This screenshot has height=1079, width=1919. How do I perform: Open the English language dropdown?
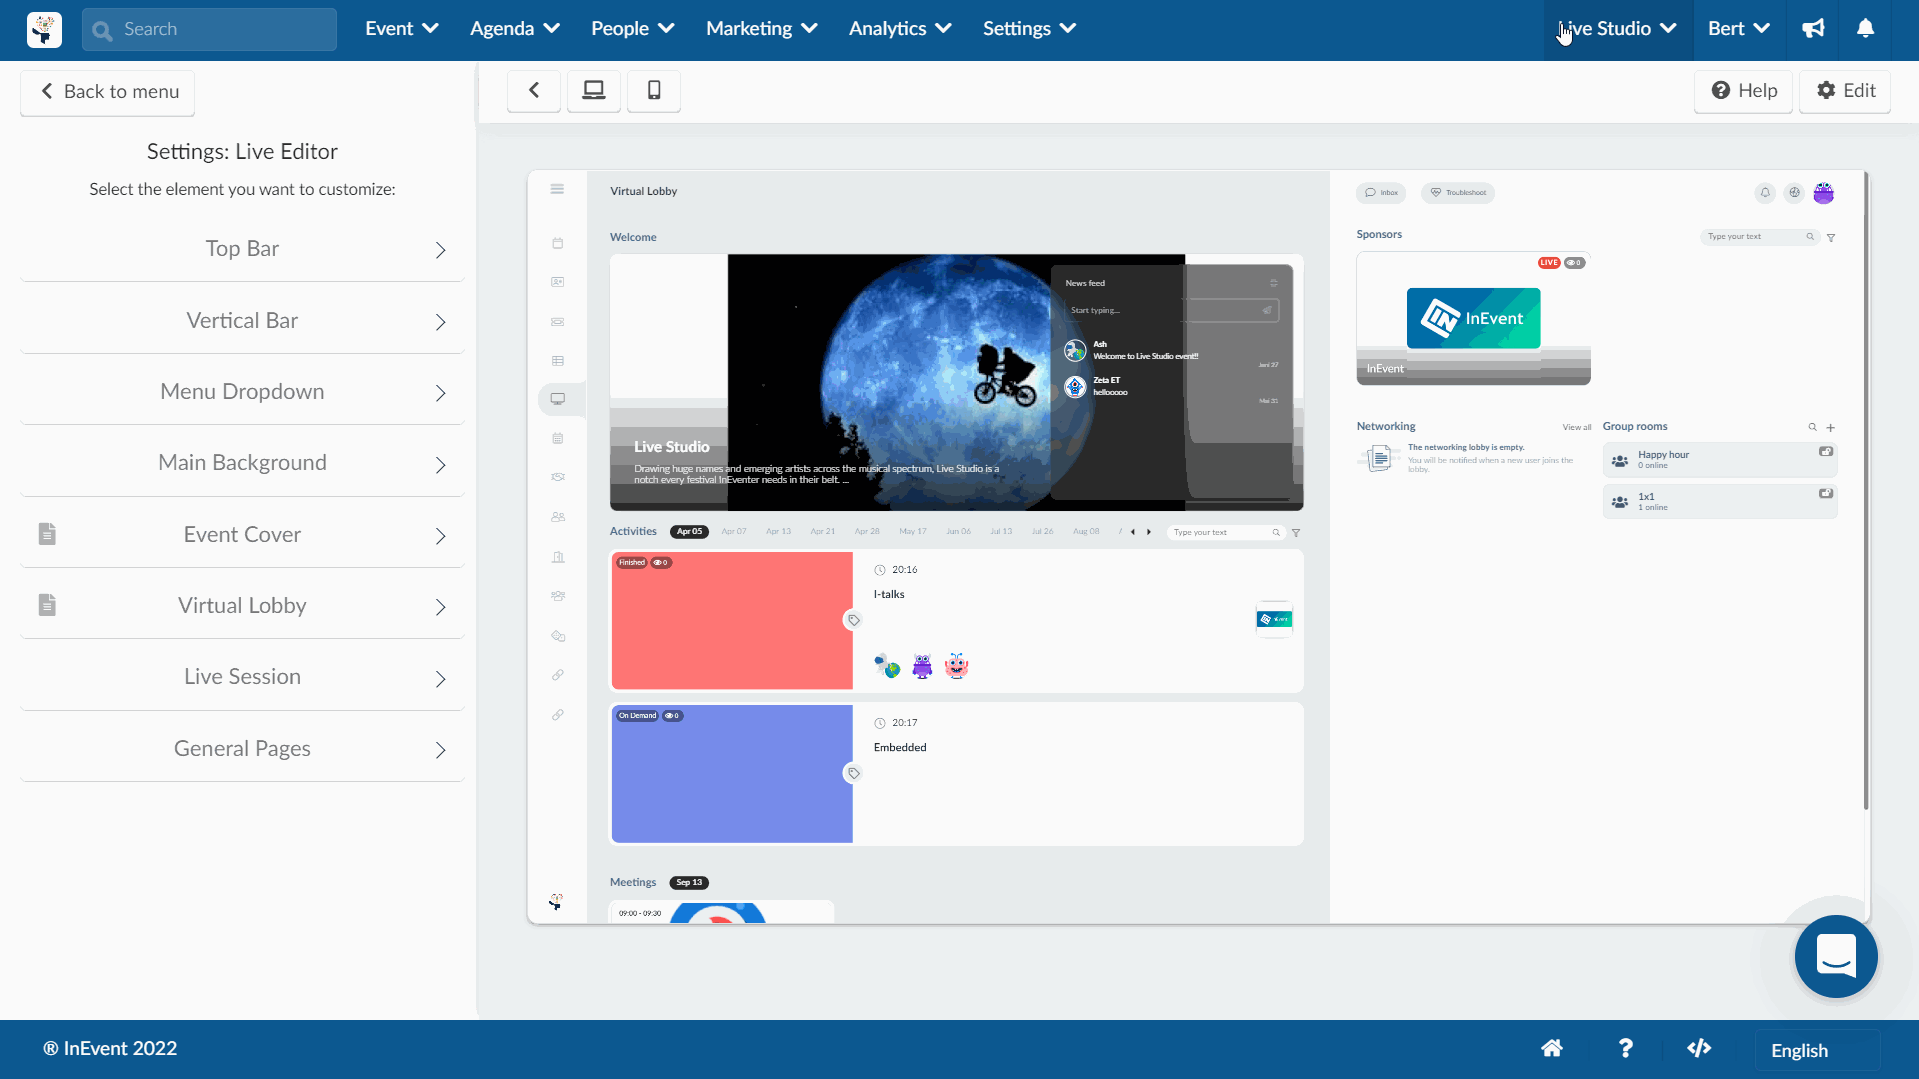(1817, 1050)
